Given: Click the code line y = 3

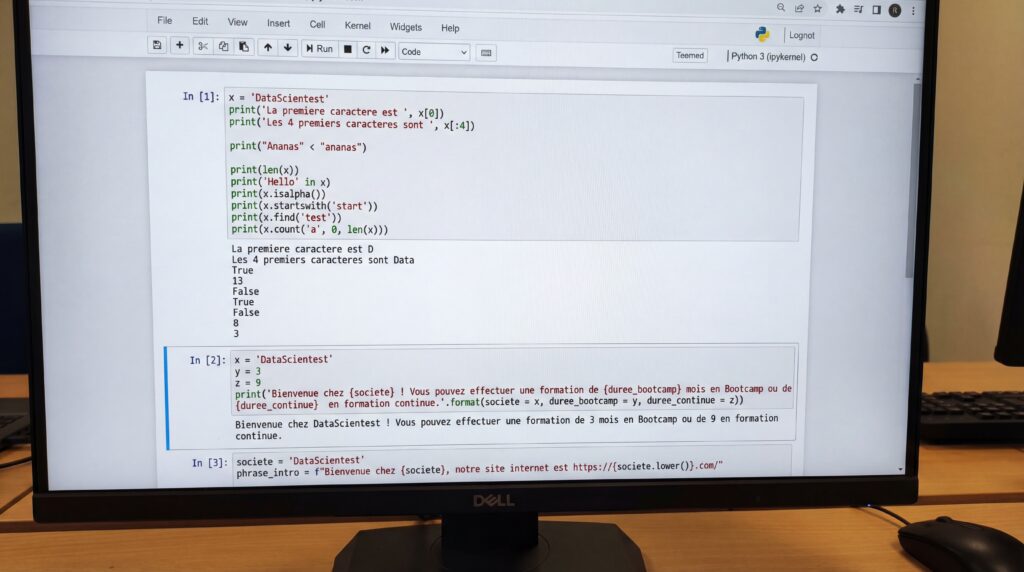Looking at the screenshot, I should pos(248,371).
